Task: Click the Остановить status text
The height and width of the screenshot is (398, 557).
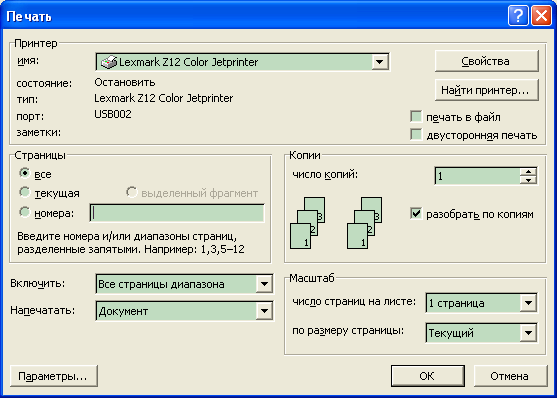Action: tap(125, 82)
